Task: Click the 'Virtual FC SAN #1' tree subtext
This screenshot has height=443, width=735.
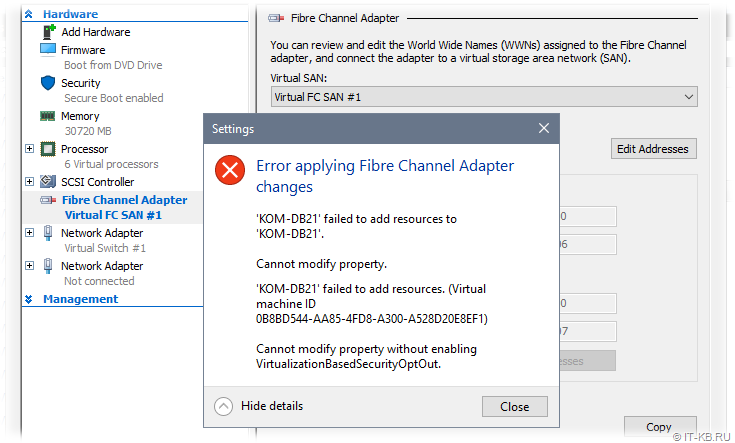Action: (x=113, y=215)
